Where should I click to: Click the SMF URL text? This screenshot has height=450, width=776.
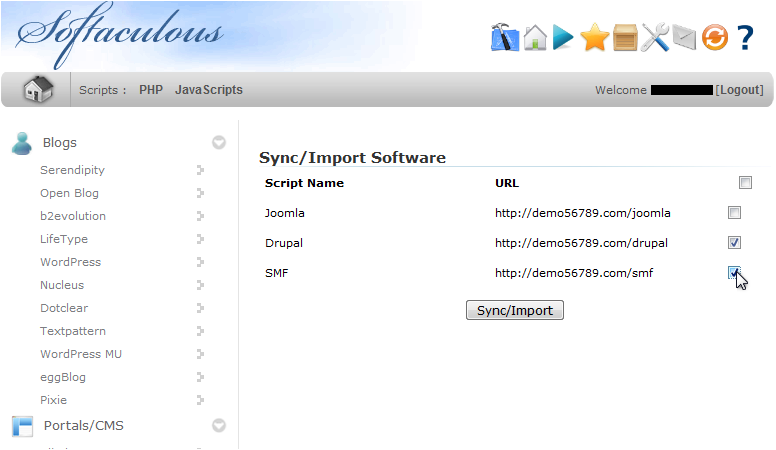tap(574, 273)
